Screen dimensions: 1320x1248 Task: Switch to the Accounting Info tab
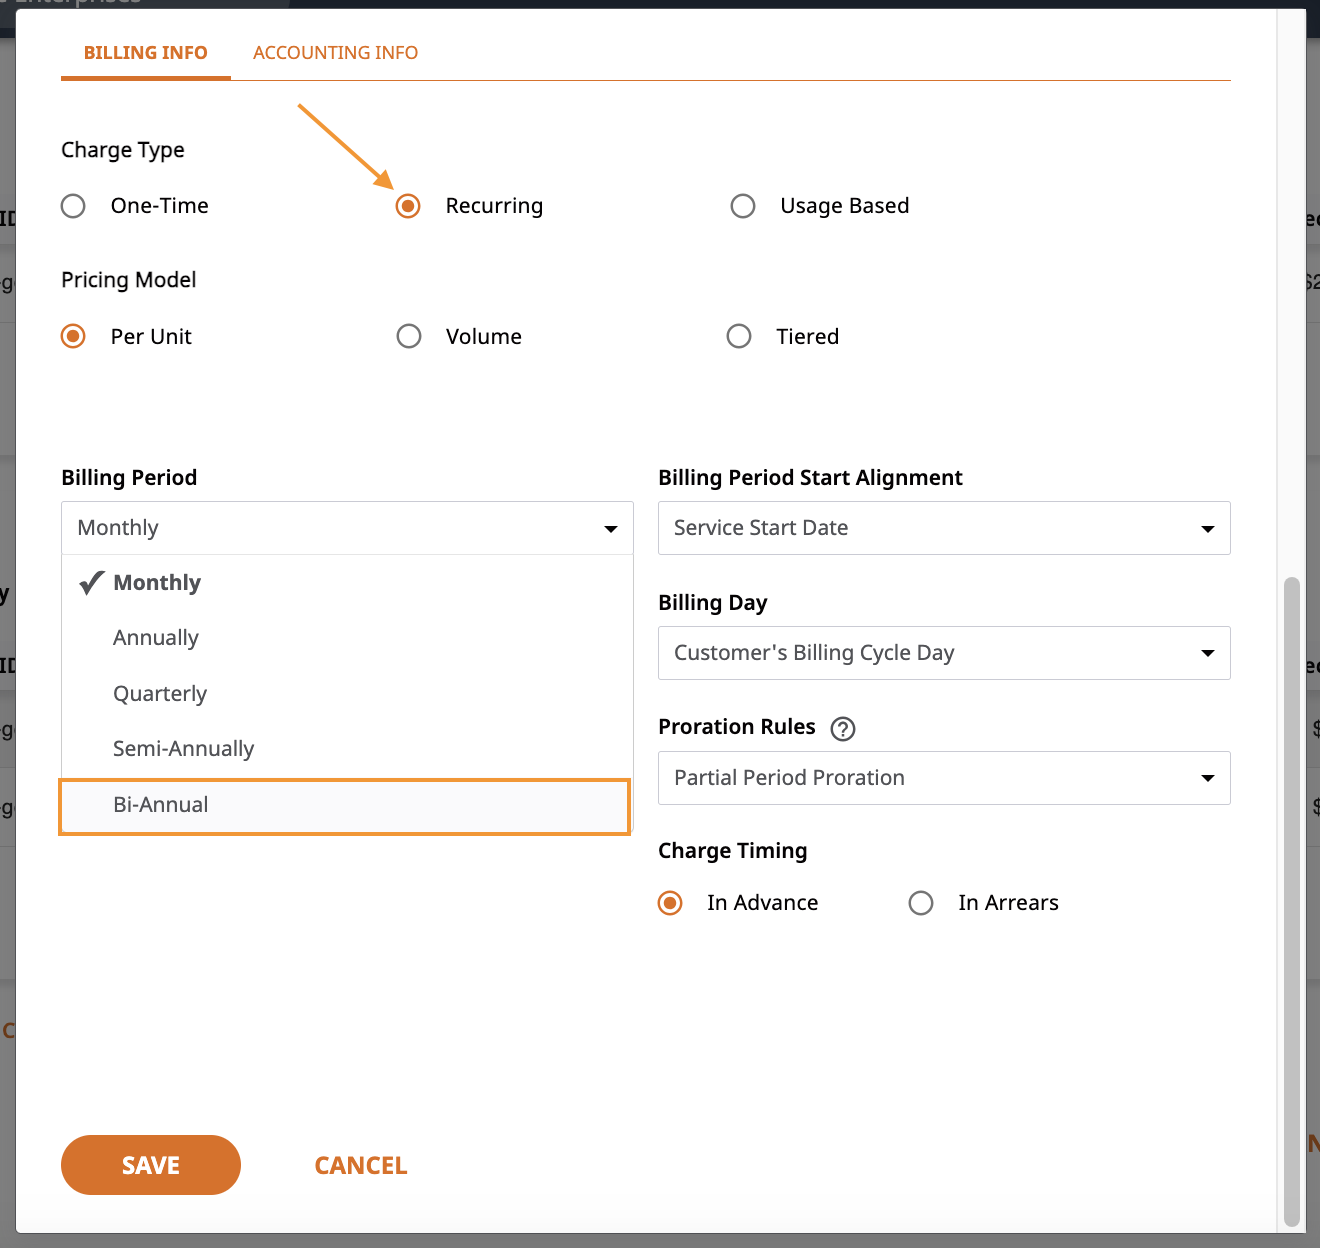[336, 53]
